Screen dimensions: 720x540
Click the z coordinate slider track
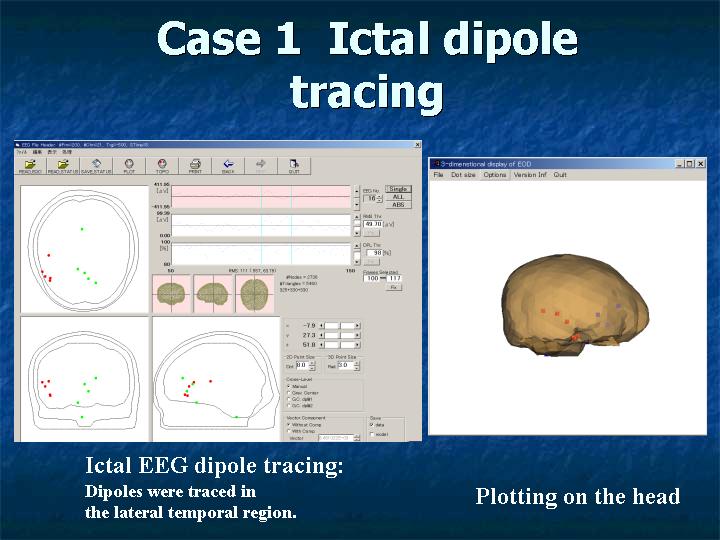pos(339,345)
